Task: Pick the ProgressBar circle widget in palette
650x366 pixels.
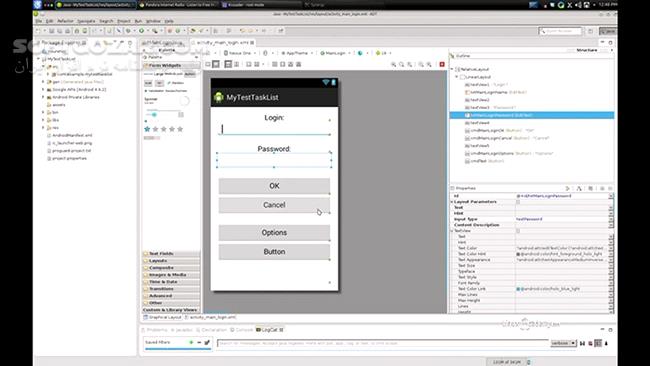Action: (x=184, y=100)
